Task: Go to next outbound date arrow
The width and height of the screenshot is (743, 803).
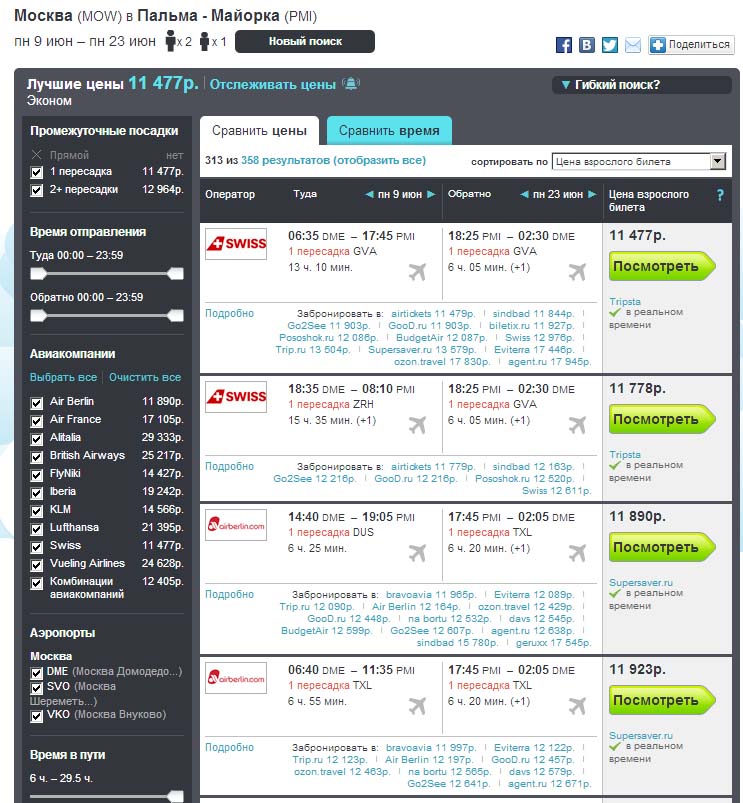Action: pyautogui.click(x=432, y=194)
